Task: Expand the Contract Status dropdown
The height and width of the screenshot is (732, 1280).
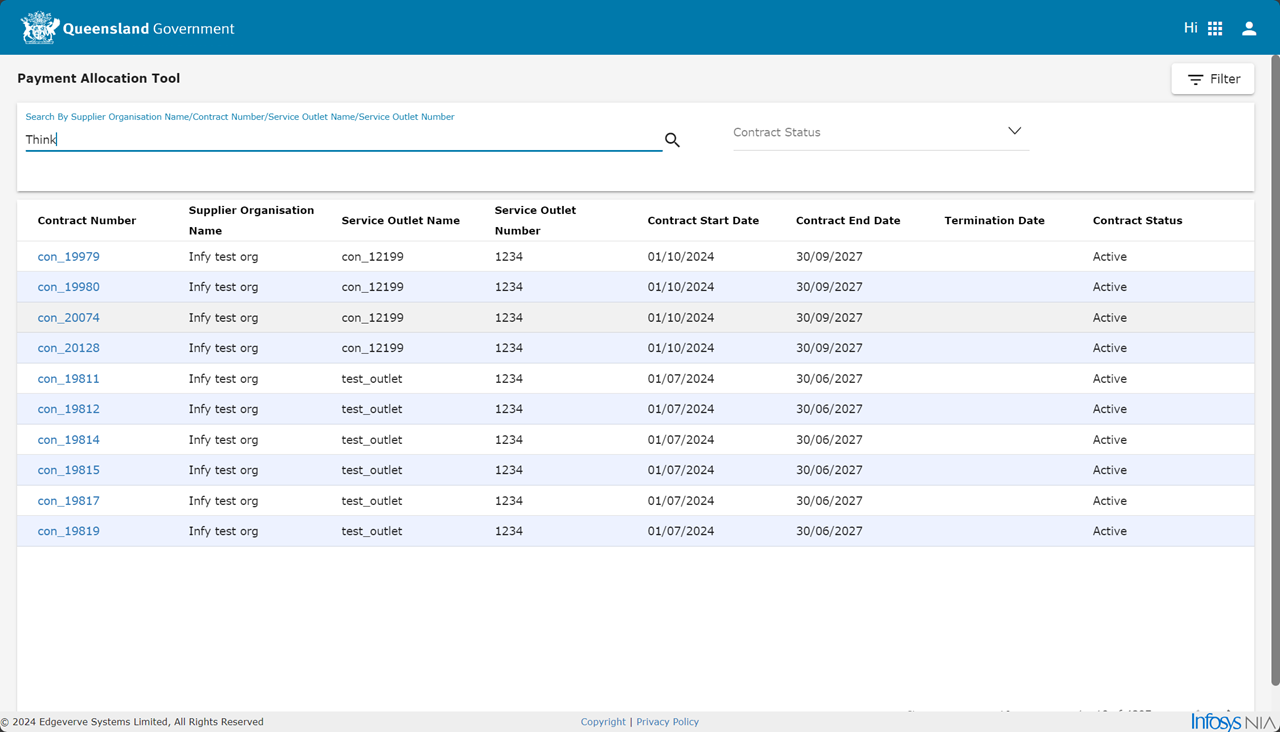Action: pyautogui.click(x=880, y=132)
